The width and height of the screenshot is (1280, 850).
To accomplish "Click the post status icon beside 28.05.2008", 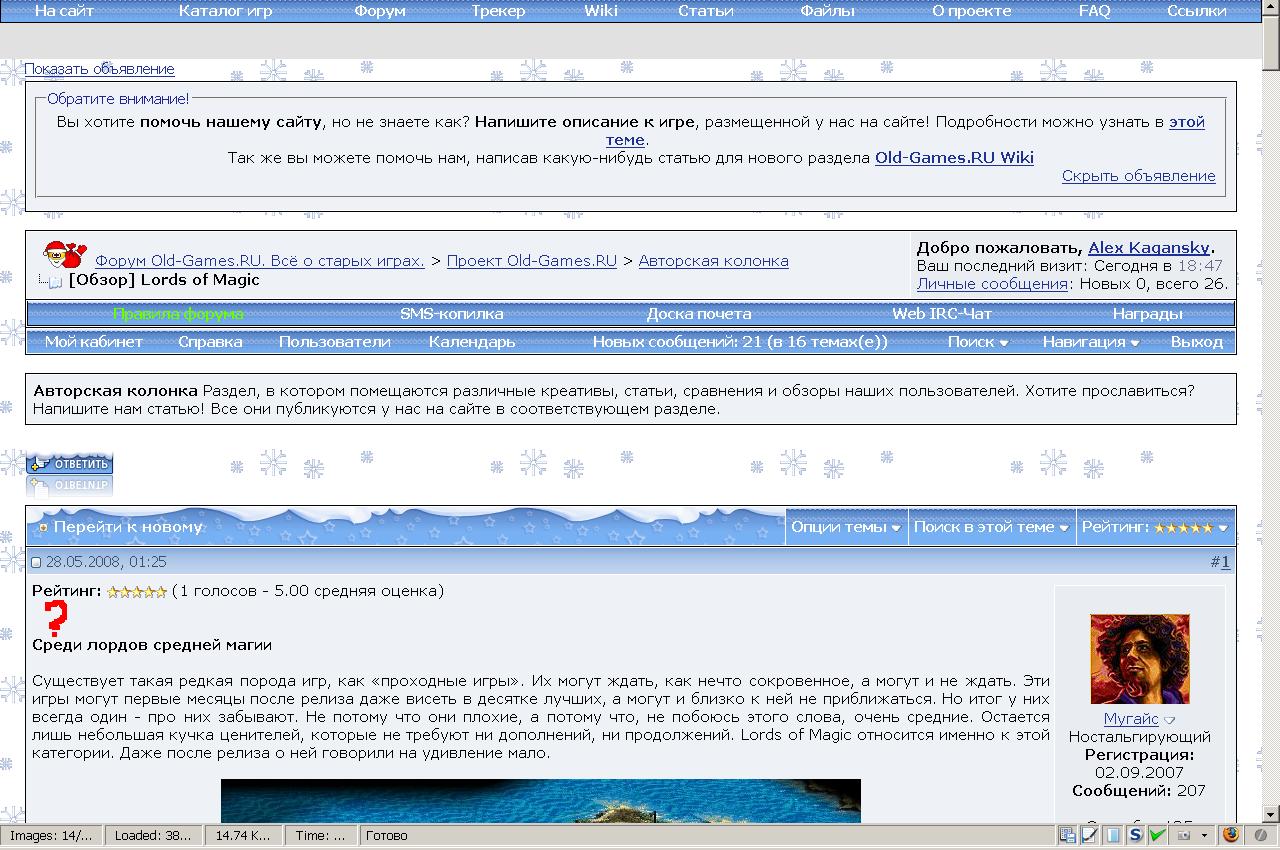I will (x=37, y=563).
